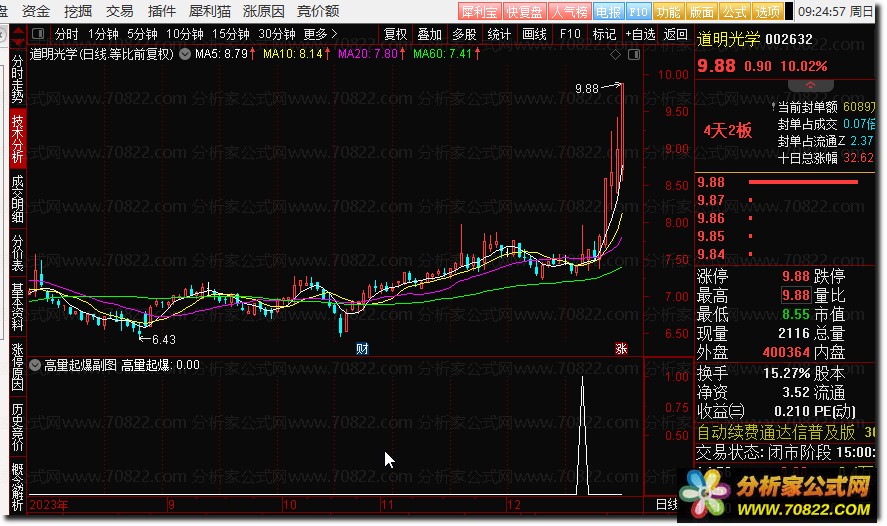
Task: Click the 人气榜 button
Action: coord(570,11)
